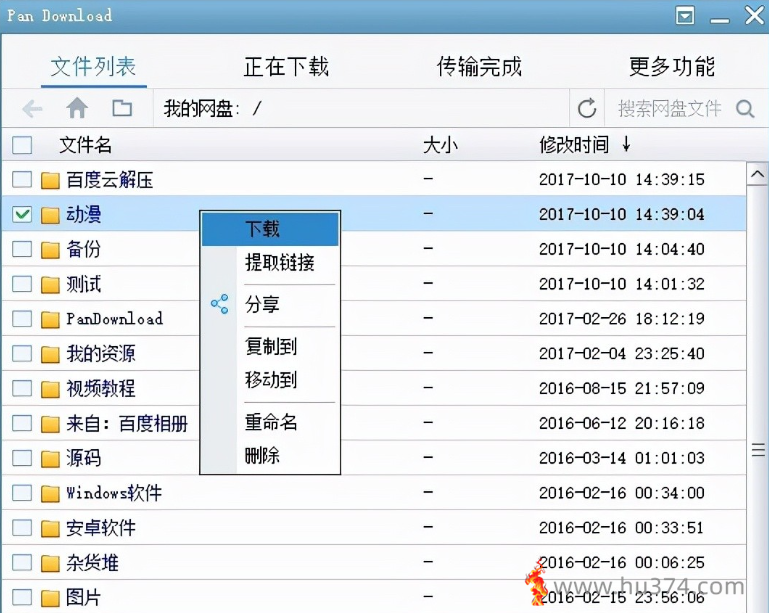
Task: Click the share icon in context menu
Action: tap(219, 304)
